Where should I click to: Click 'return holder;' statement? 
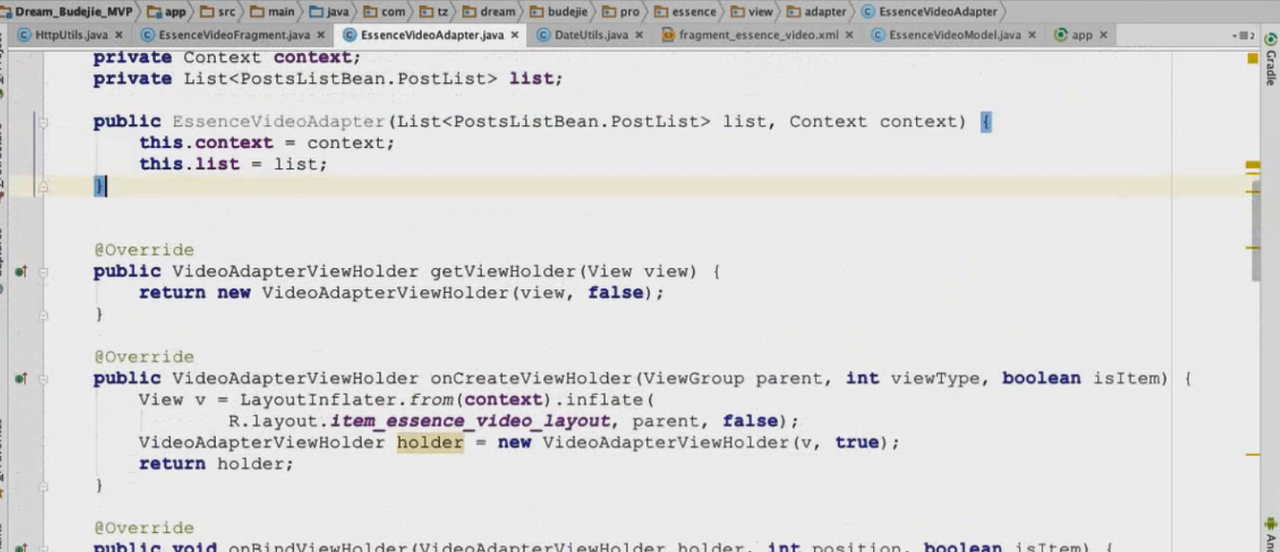click(216, 464)
